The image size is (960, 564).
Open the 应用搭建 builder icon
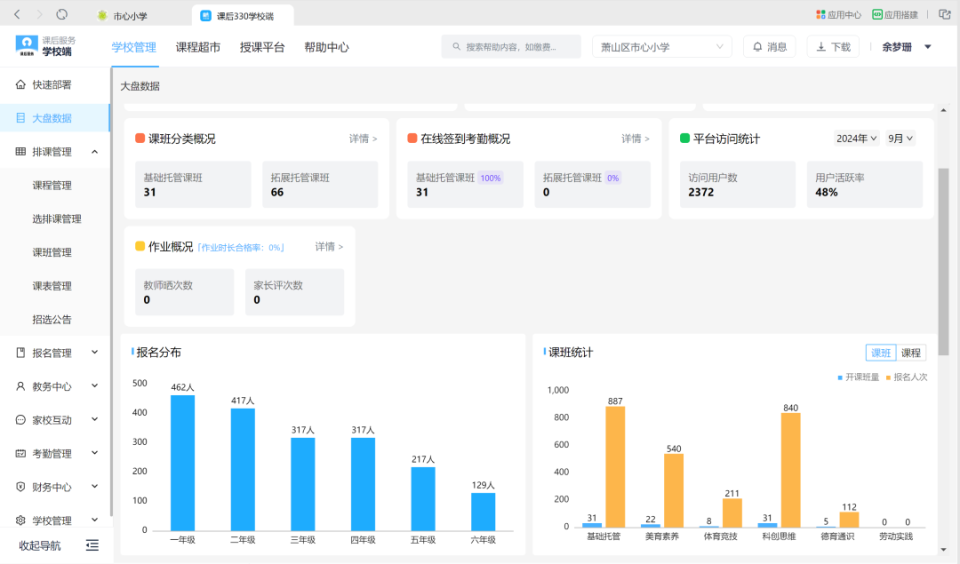coord(877,14)
